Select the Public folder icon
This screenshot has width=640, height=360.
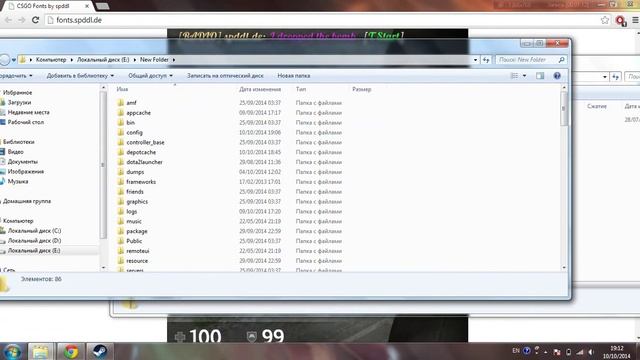(120, 241)
